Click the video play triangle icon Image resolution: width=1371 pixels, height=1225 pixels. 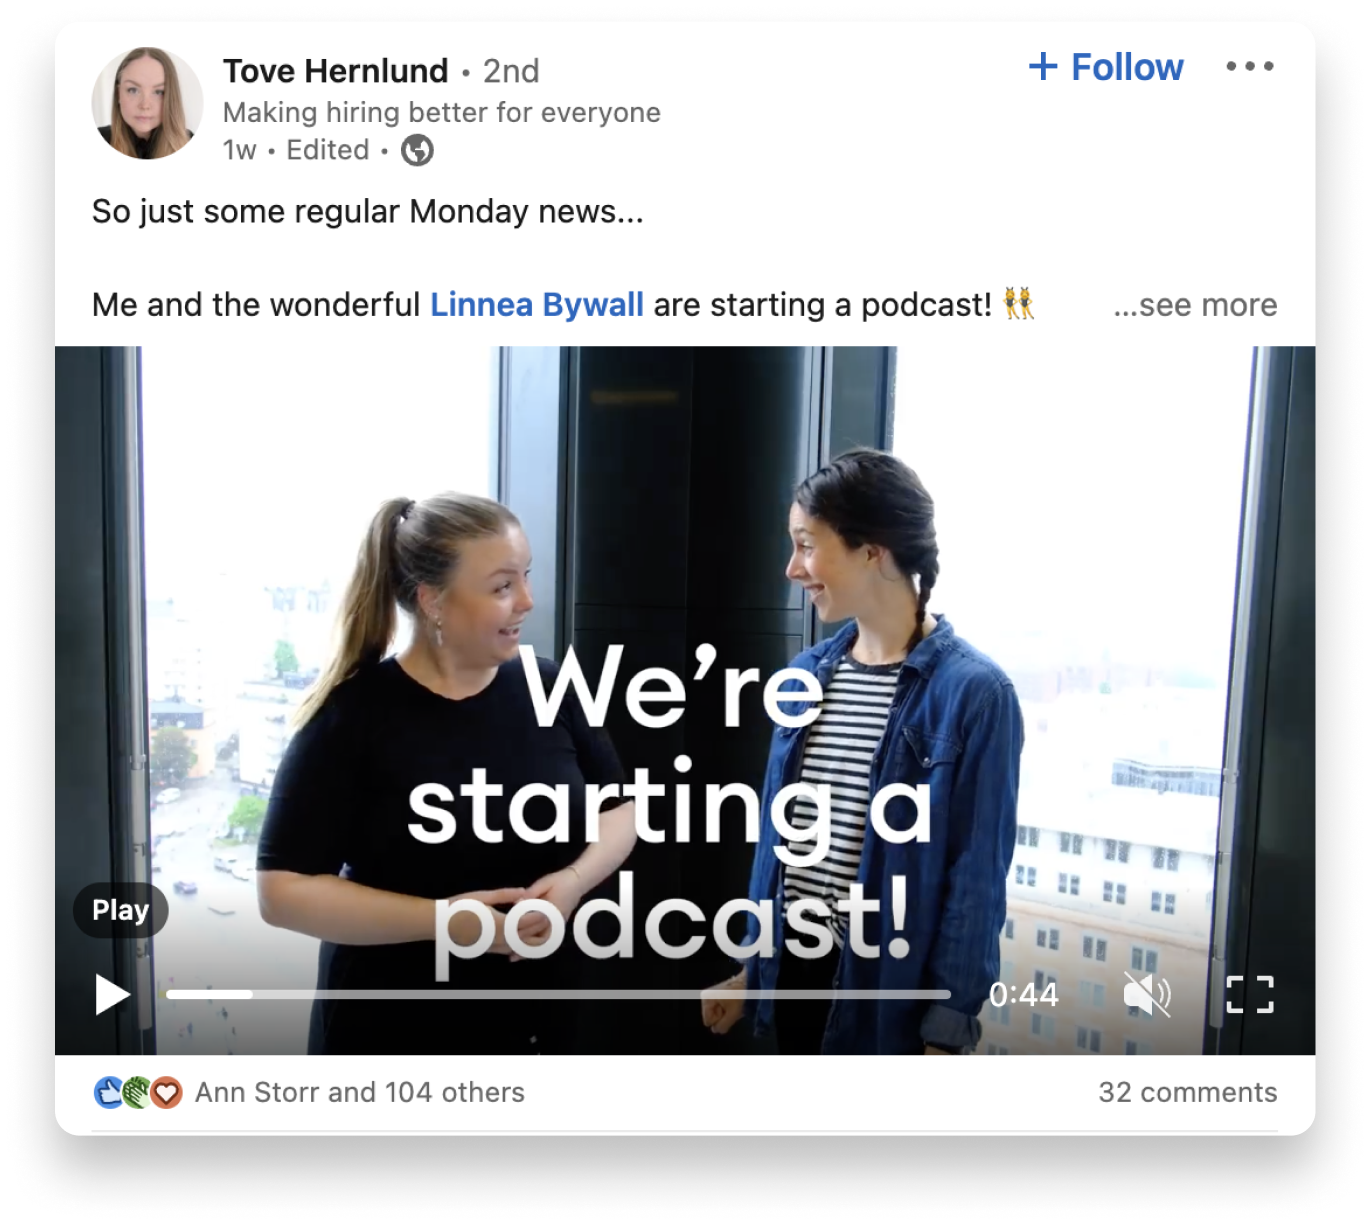coord(112,994)
